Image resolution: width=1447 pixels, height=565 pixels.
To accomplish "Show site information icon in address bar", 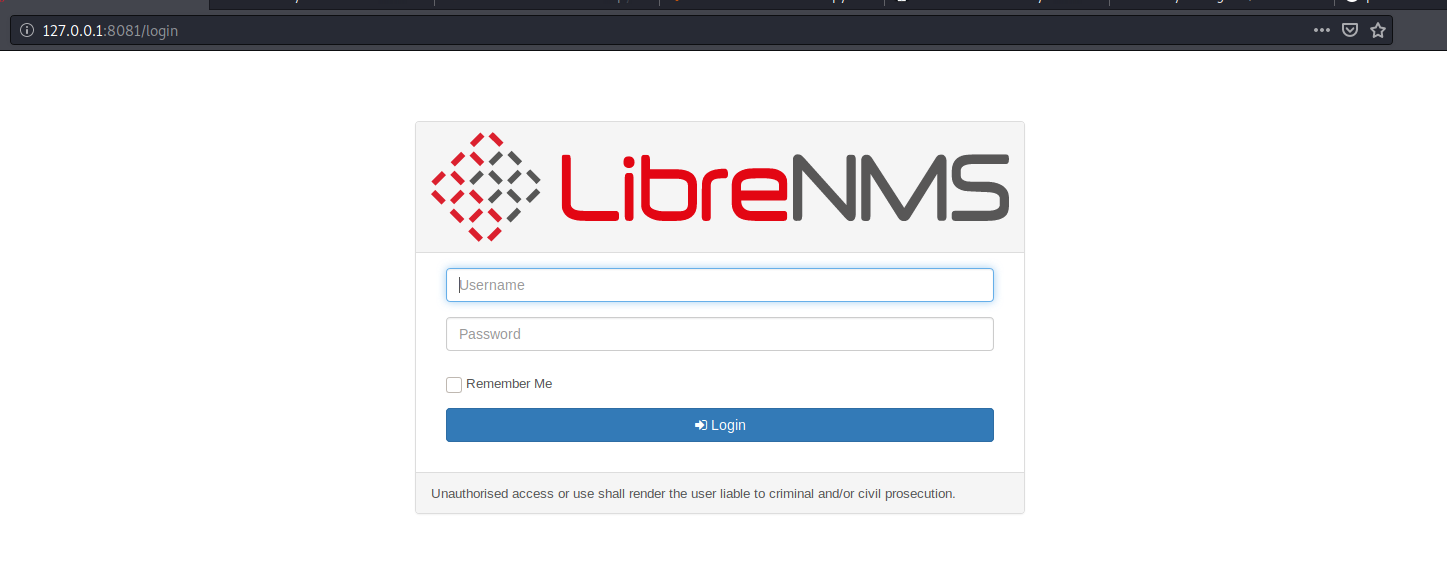I will point(27,31).
